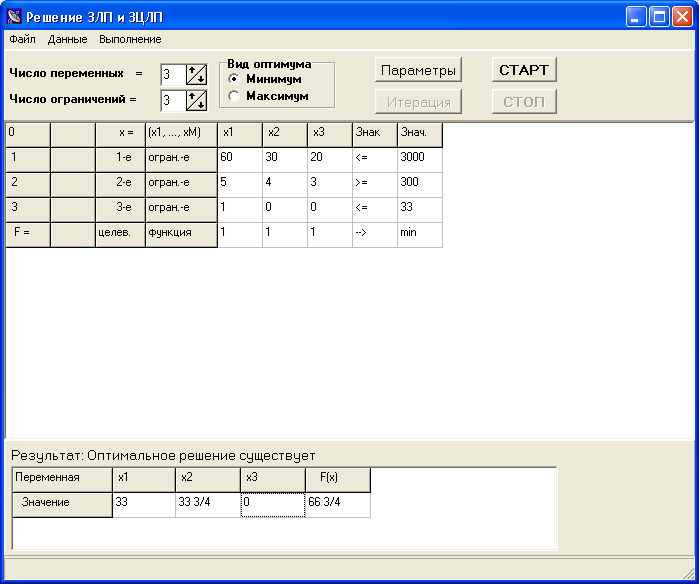Click the >= sign cell of constraint 2
This screenshot has width=699, height=584.
pyautogui.click(x=375, y=185)
